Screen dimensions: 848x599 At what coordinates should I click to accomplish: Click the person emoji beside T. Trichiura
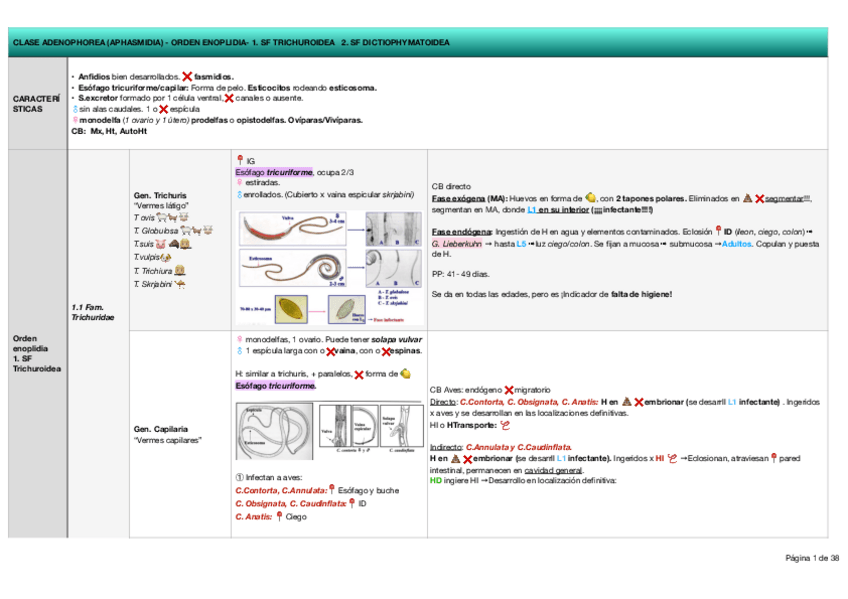(x=181, y=270)
